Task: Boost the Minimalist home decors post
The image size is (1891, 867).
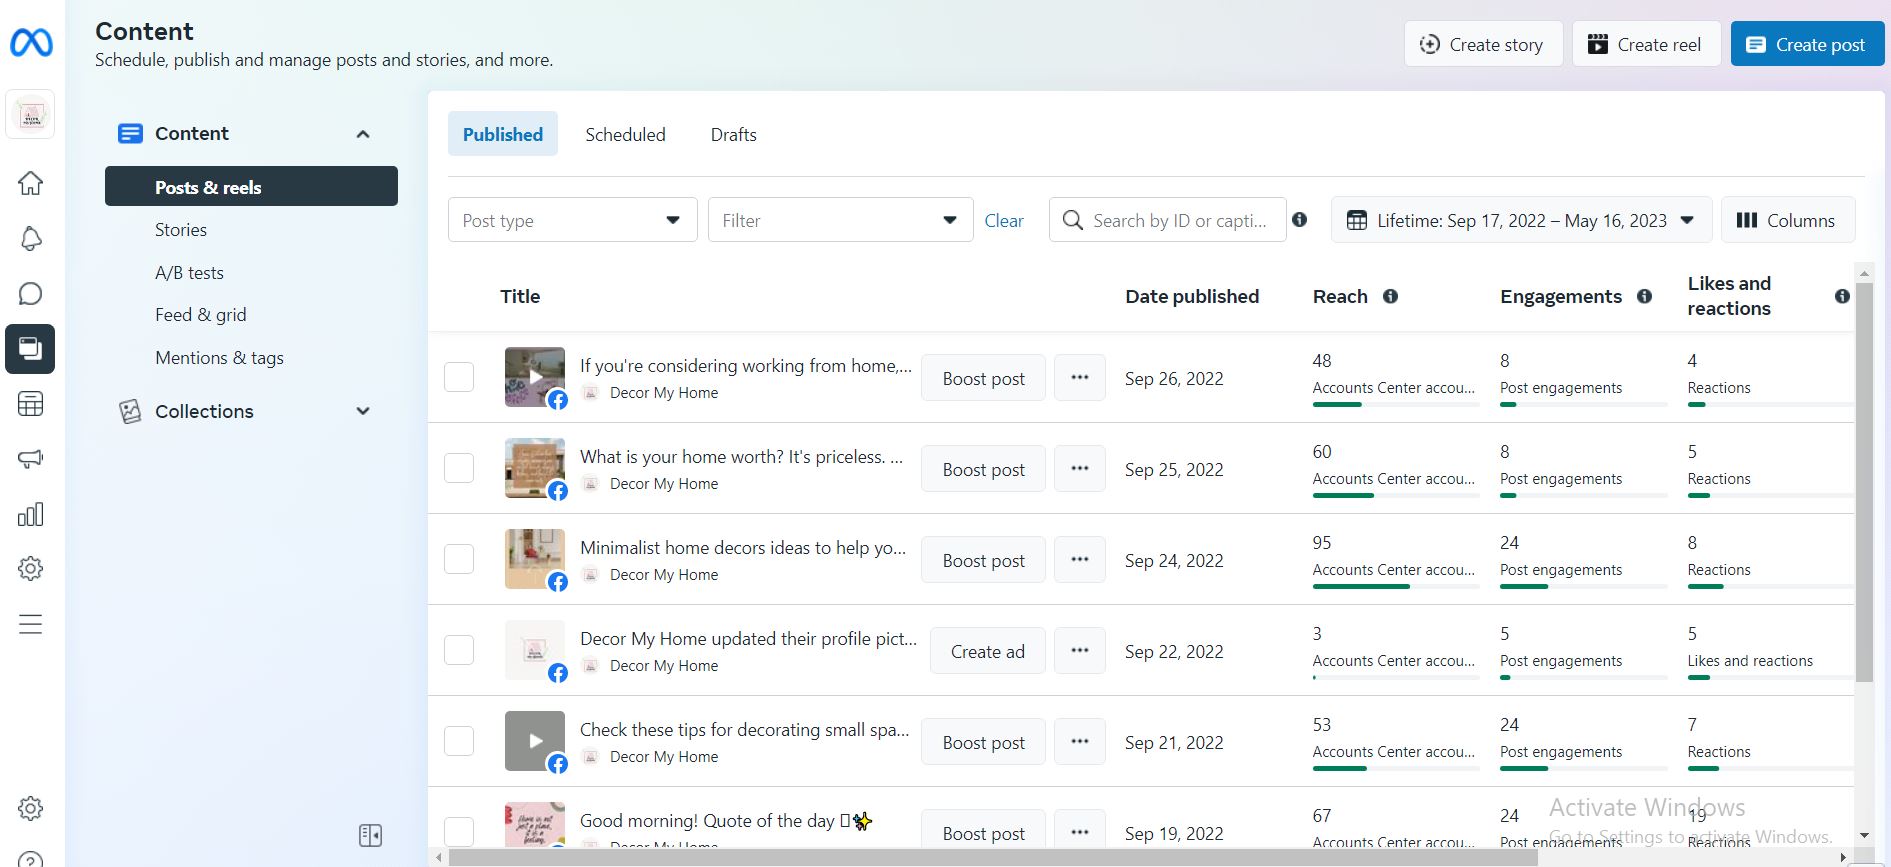Action: click(x=983, y=560)
